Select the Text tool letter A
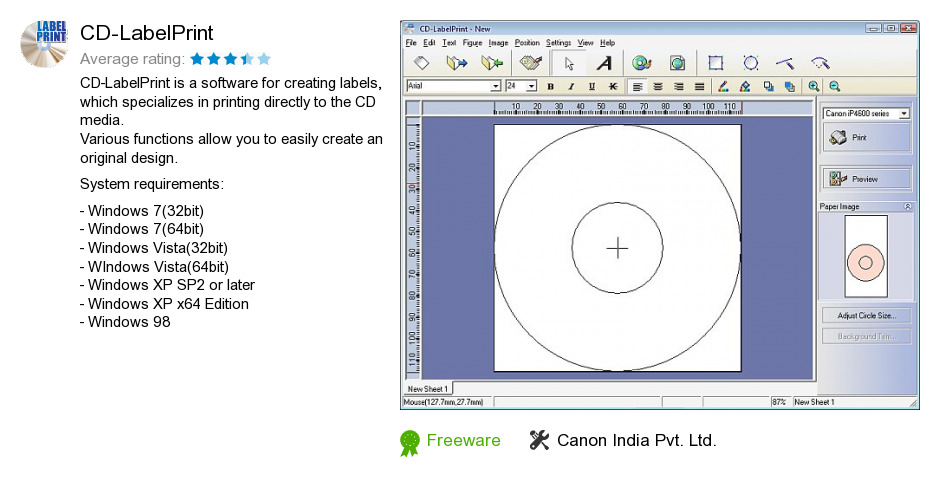The image size is (940, 487). pos(604,63)
